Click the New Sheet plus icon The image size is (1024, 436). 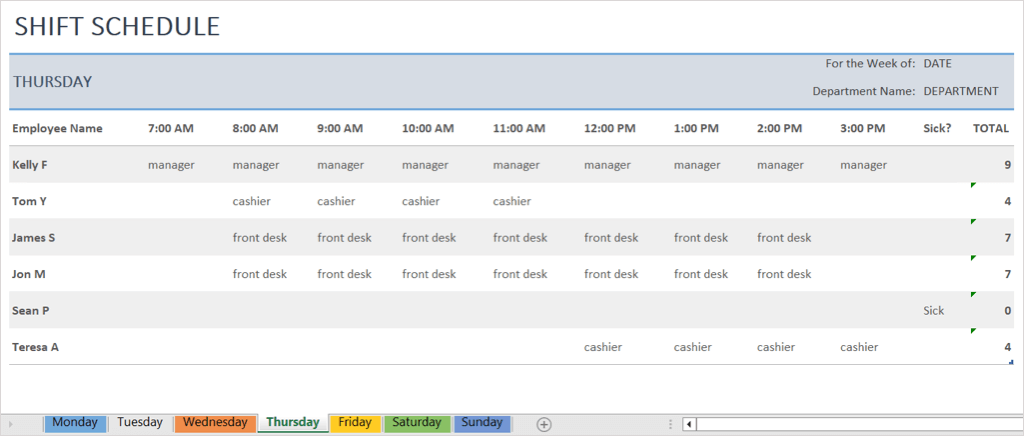point(544,423)
